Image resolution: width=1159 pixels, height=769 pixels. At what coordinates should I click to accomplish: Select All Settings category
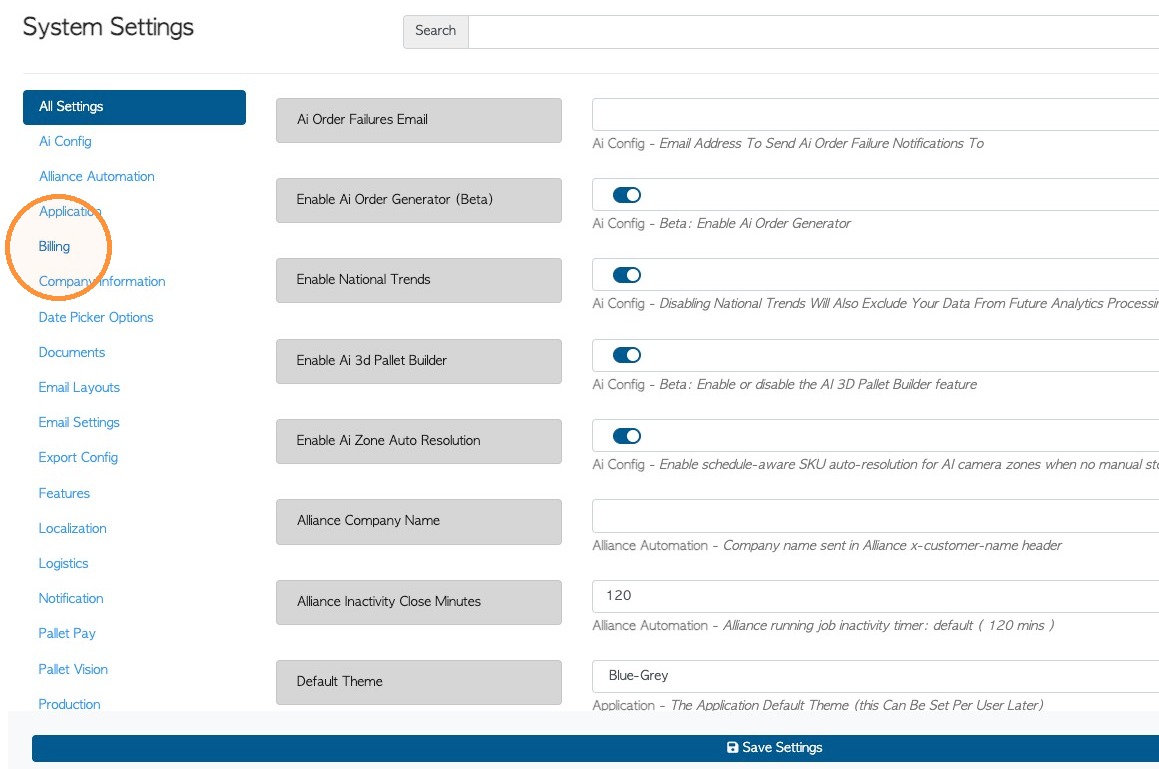pyautogui.click(x=135, y=107)
